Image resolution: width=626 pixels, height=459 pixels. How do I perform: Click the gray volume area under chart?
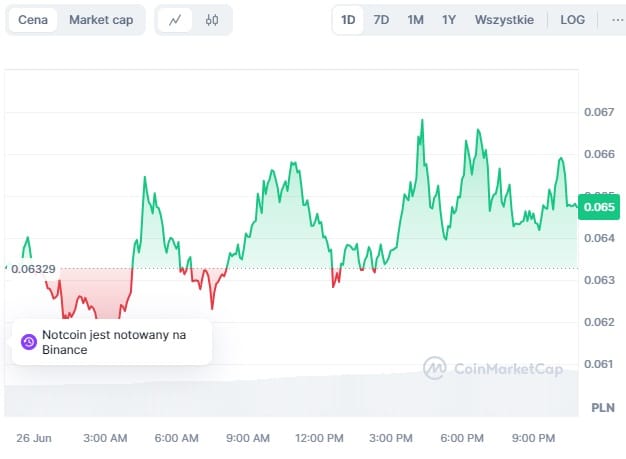tap(300, 395)
